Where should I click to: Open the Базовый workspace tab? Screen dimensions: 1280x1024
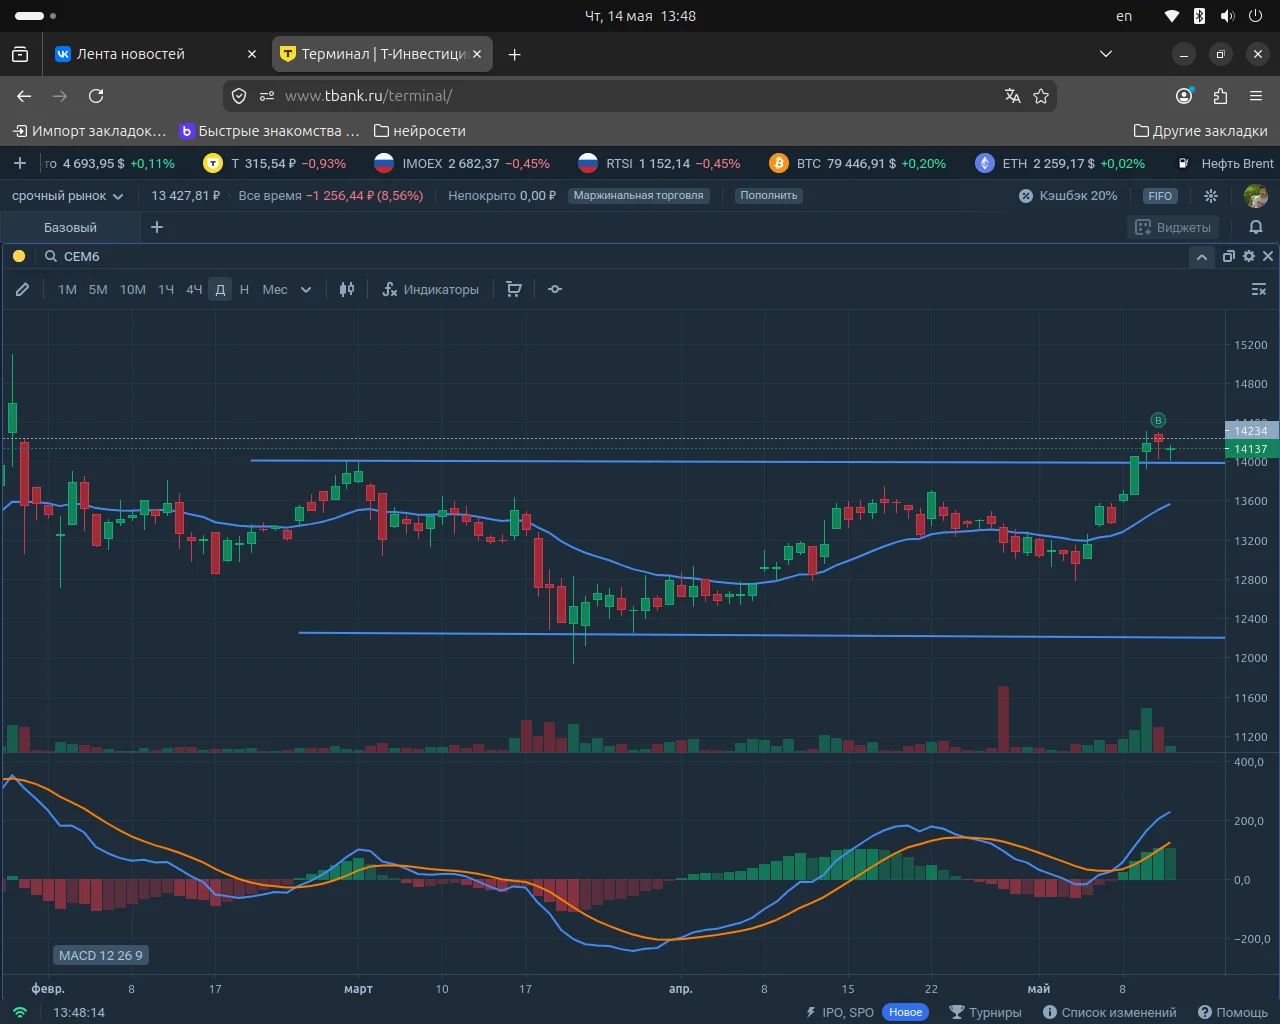70,227
